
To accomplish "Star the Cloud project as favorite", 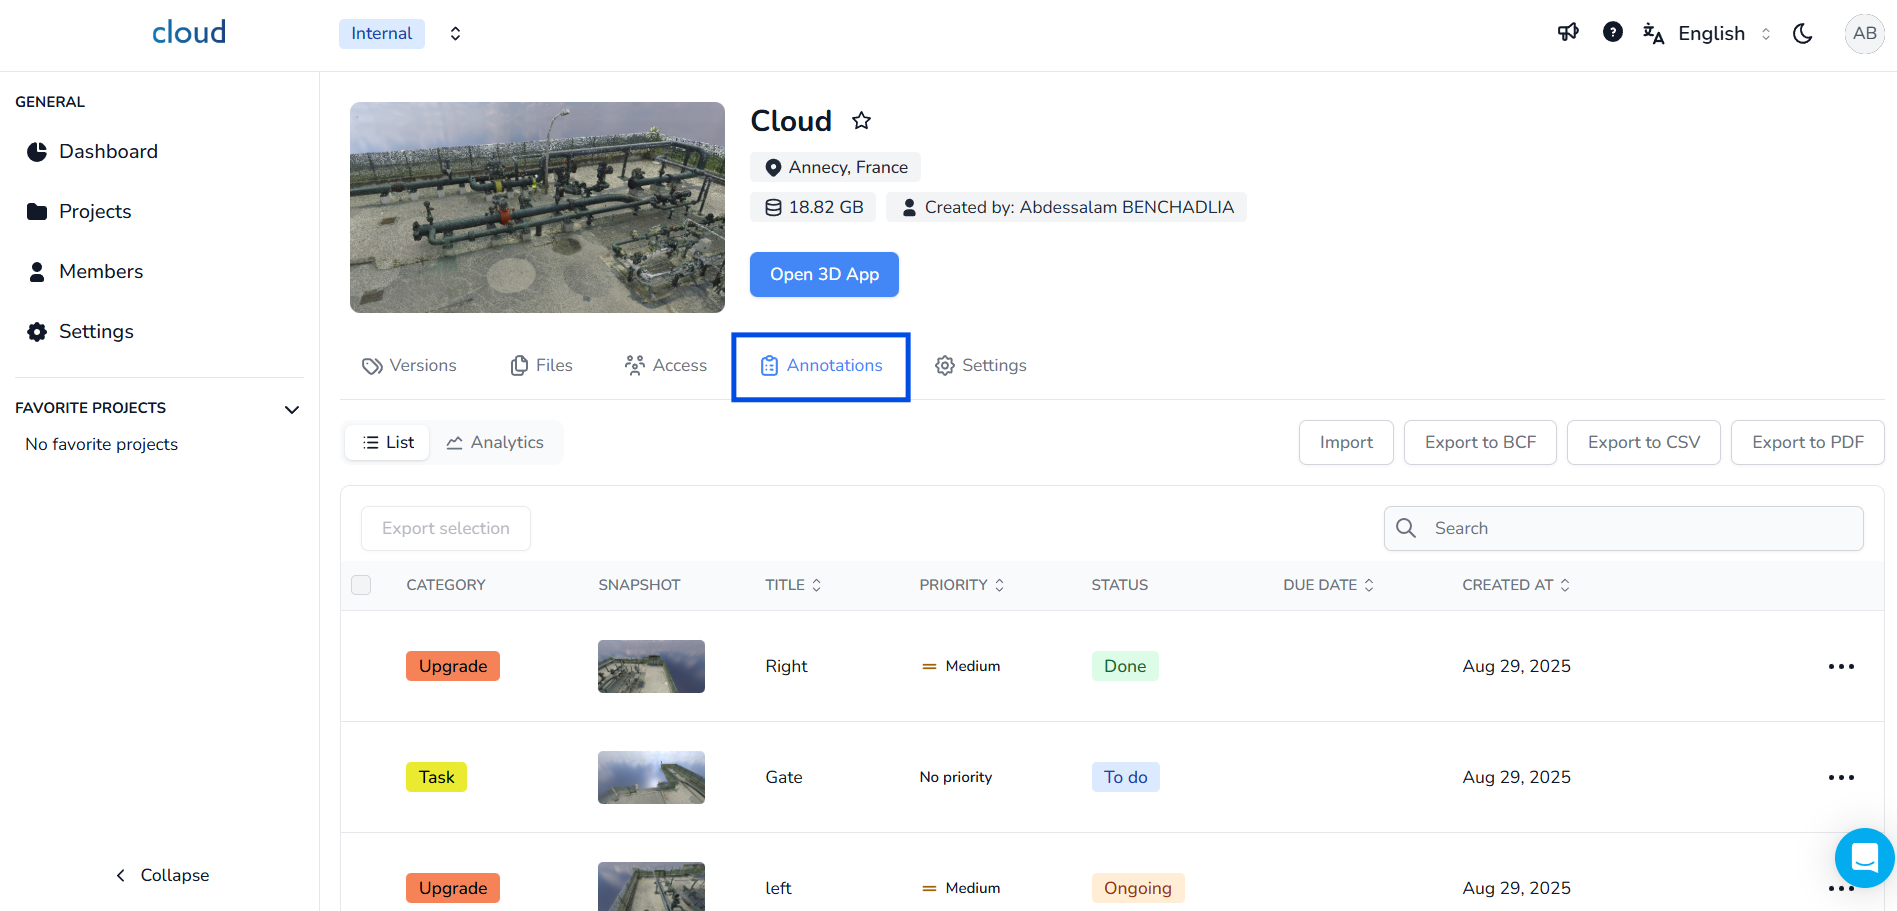I will click(x=861, y=121).
